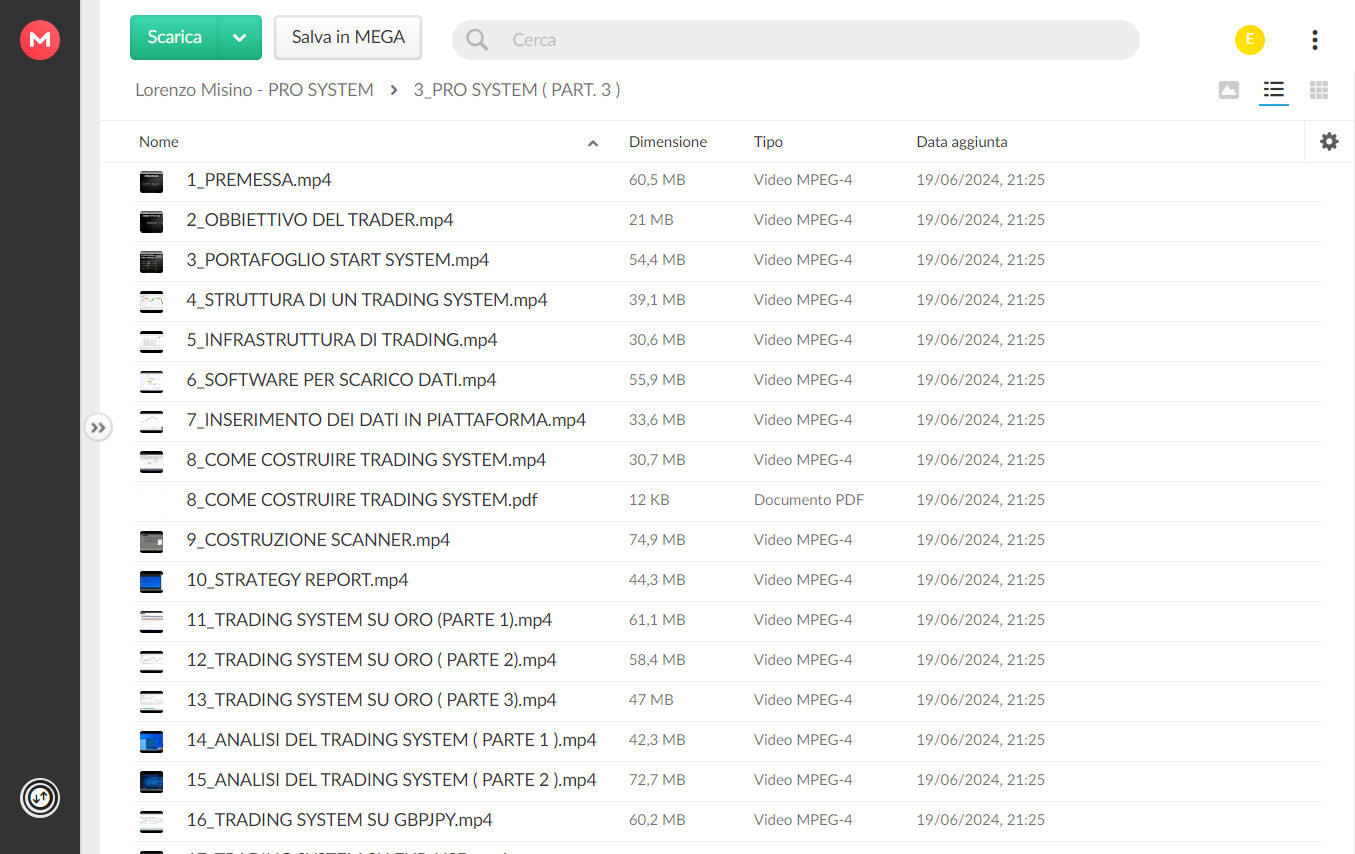Select the list view icon

1273,90
